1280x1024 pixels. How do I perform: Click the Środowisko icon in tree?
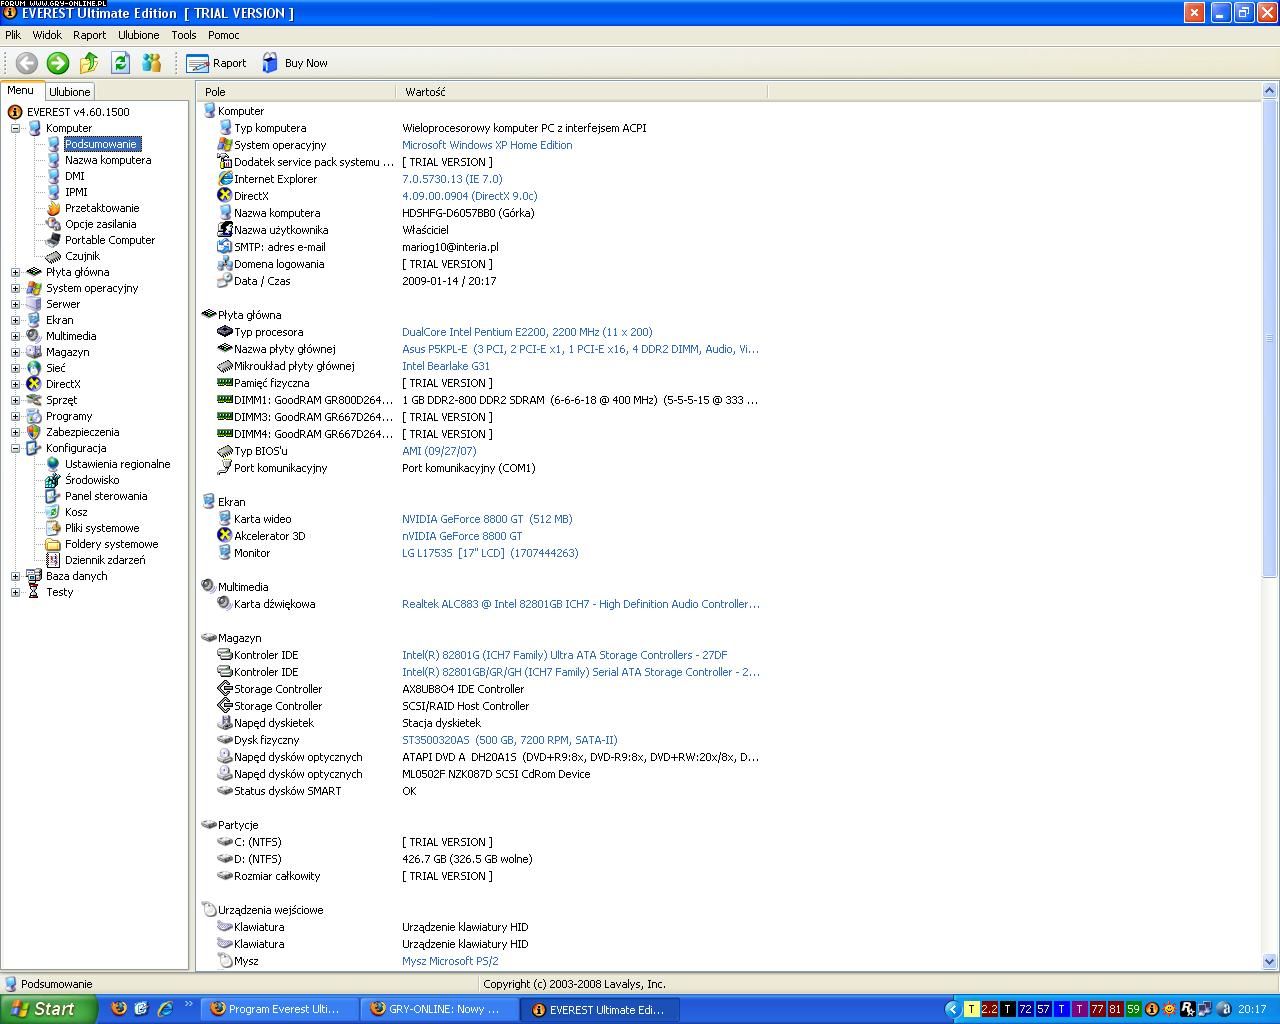coord(53,480)
